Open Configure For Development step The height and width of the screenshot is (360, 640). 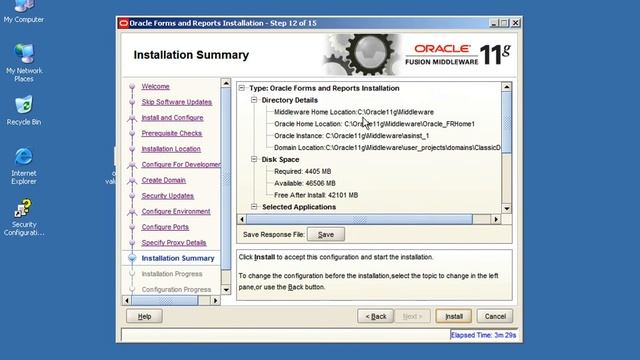pyautogui.click(x=181, y=164)
